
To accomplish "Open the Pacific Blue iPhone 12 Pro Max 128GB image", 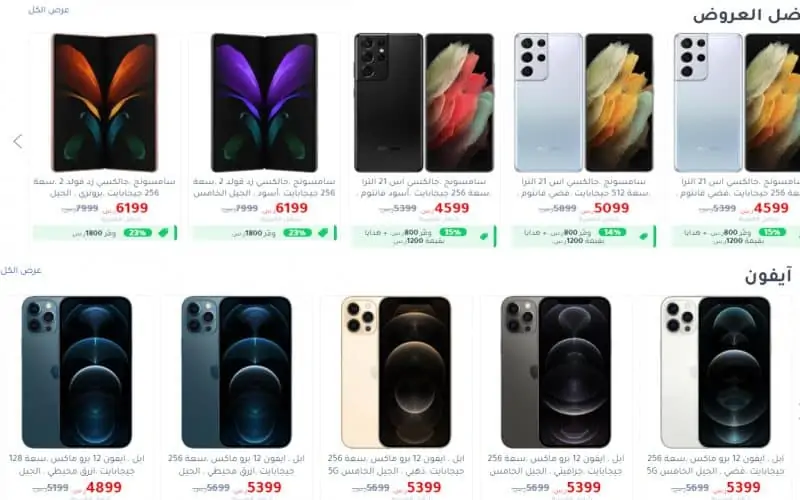I will [77, 372].
